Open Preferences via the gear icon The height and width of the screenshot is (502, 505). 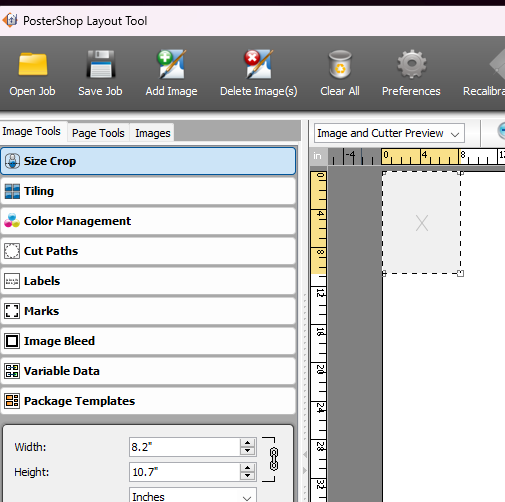point(411,64)
